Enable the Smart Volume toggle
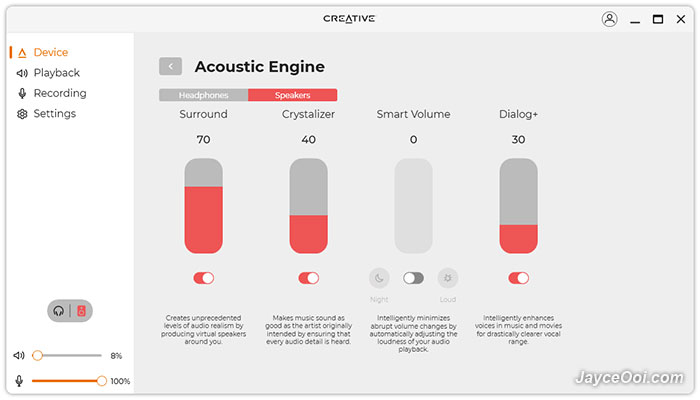The height and width of the screenshot is (400, 700). click(x=413, y=278)
